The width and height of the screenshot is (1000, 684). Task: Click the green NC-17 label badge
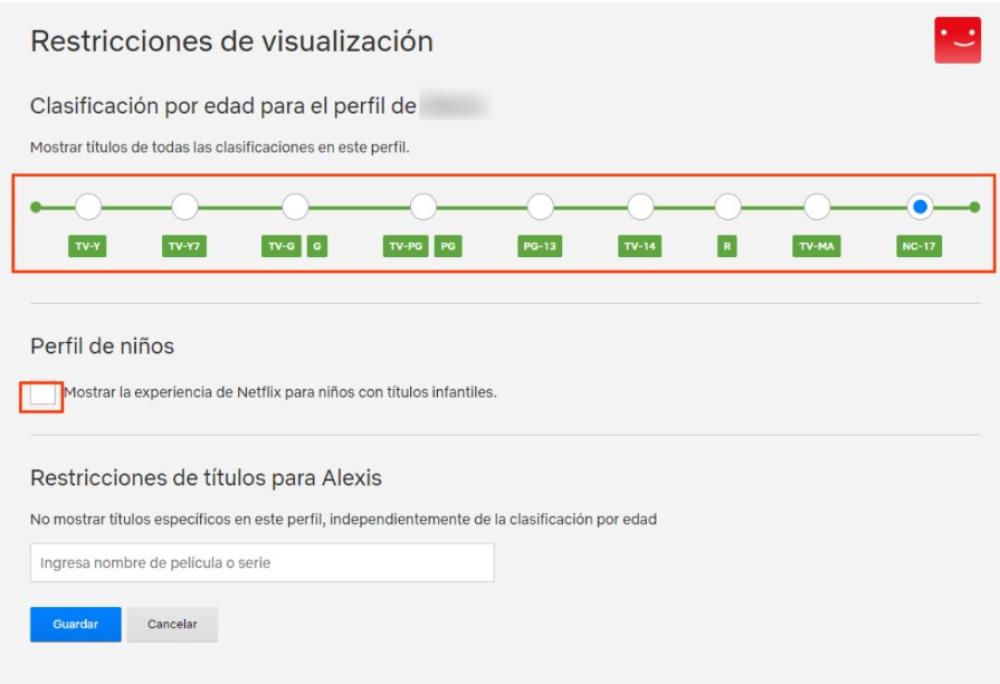920,246
